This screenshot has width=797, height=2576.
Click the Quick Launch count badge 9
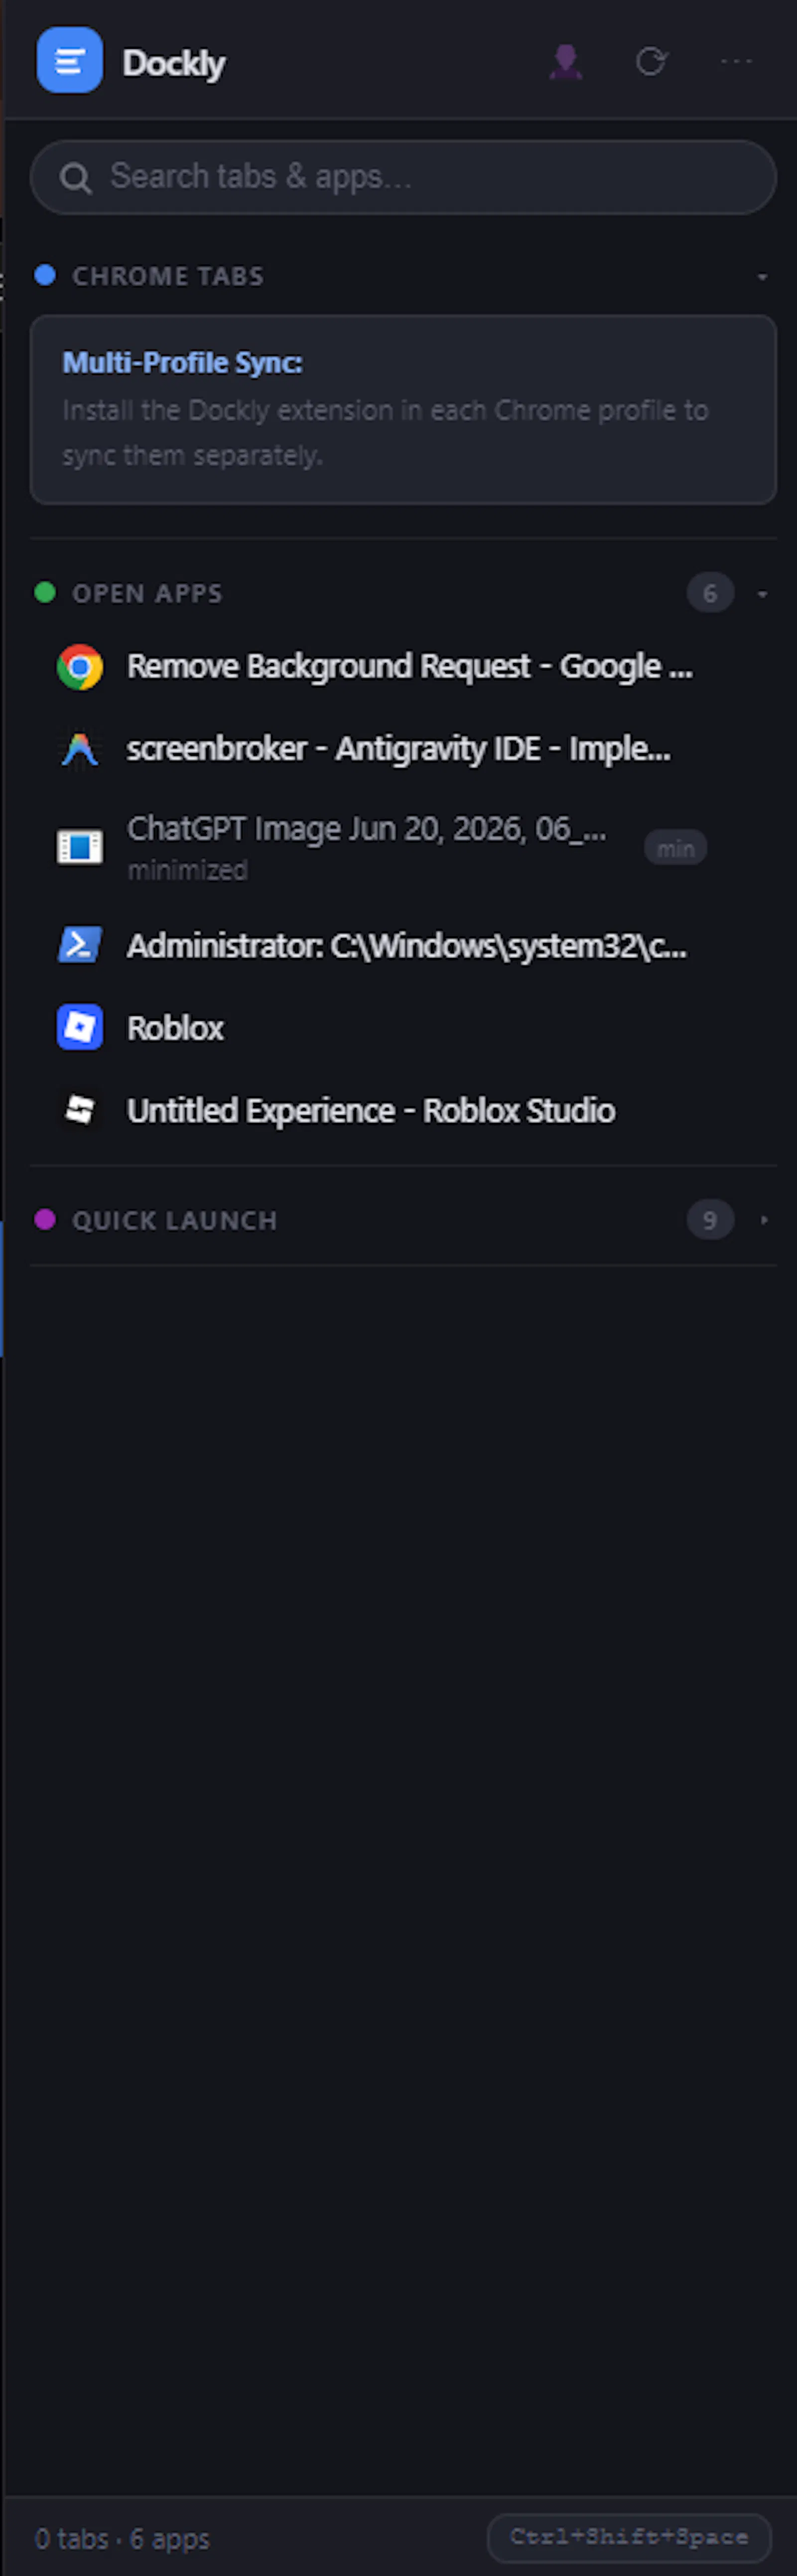click(710, 1220)
